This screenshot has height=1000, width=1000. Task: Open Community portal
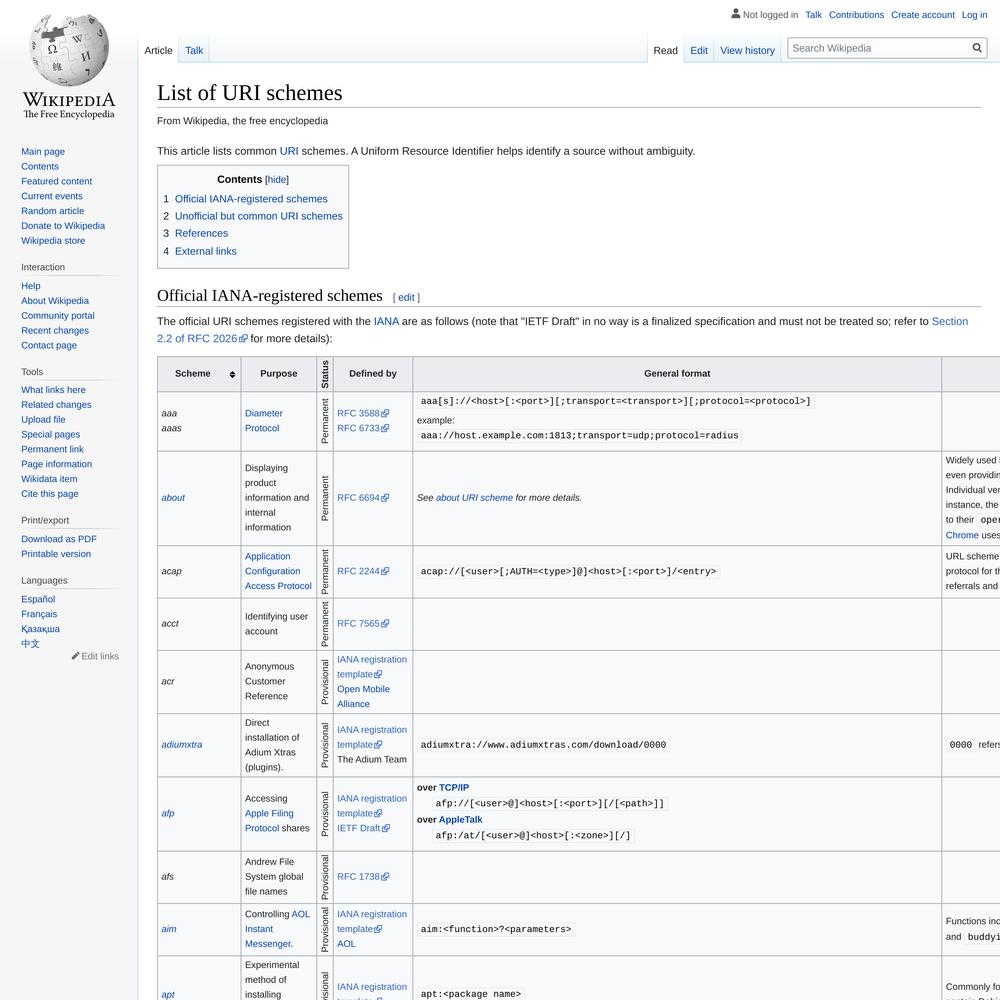(57, 315)
